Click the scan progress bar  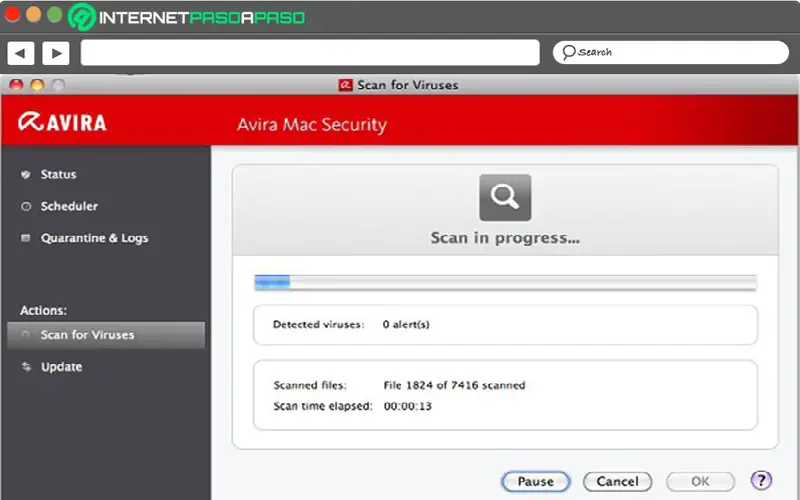coord(505,283)
